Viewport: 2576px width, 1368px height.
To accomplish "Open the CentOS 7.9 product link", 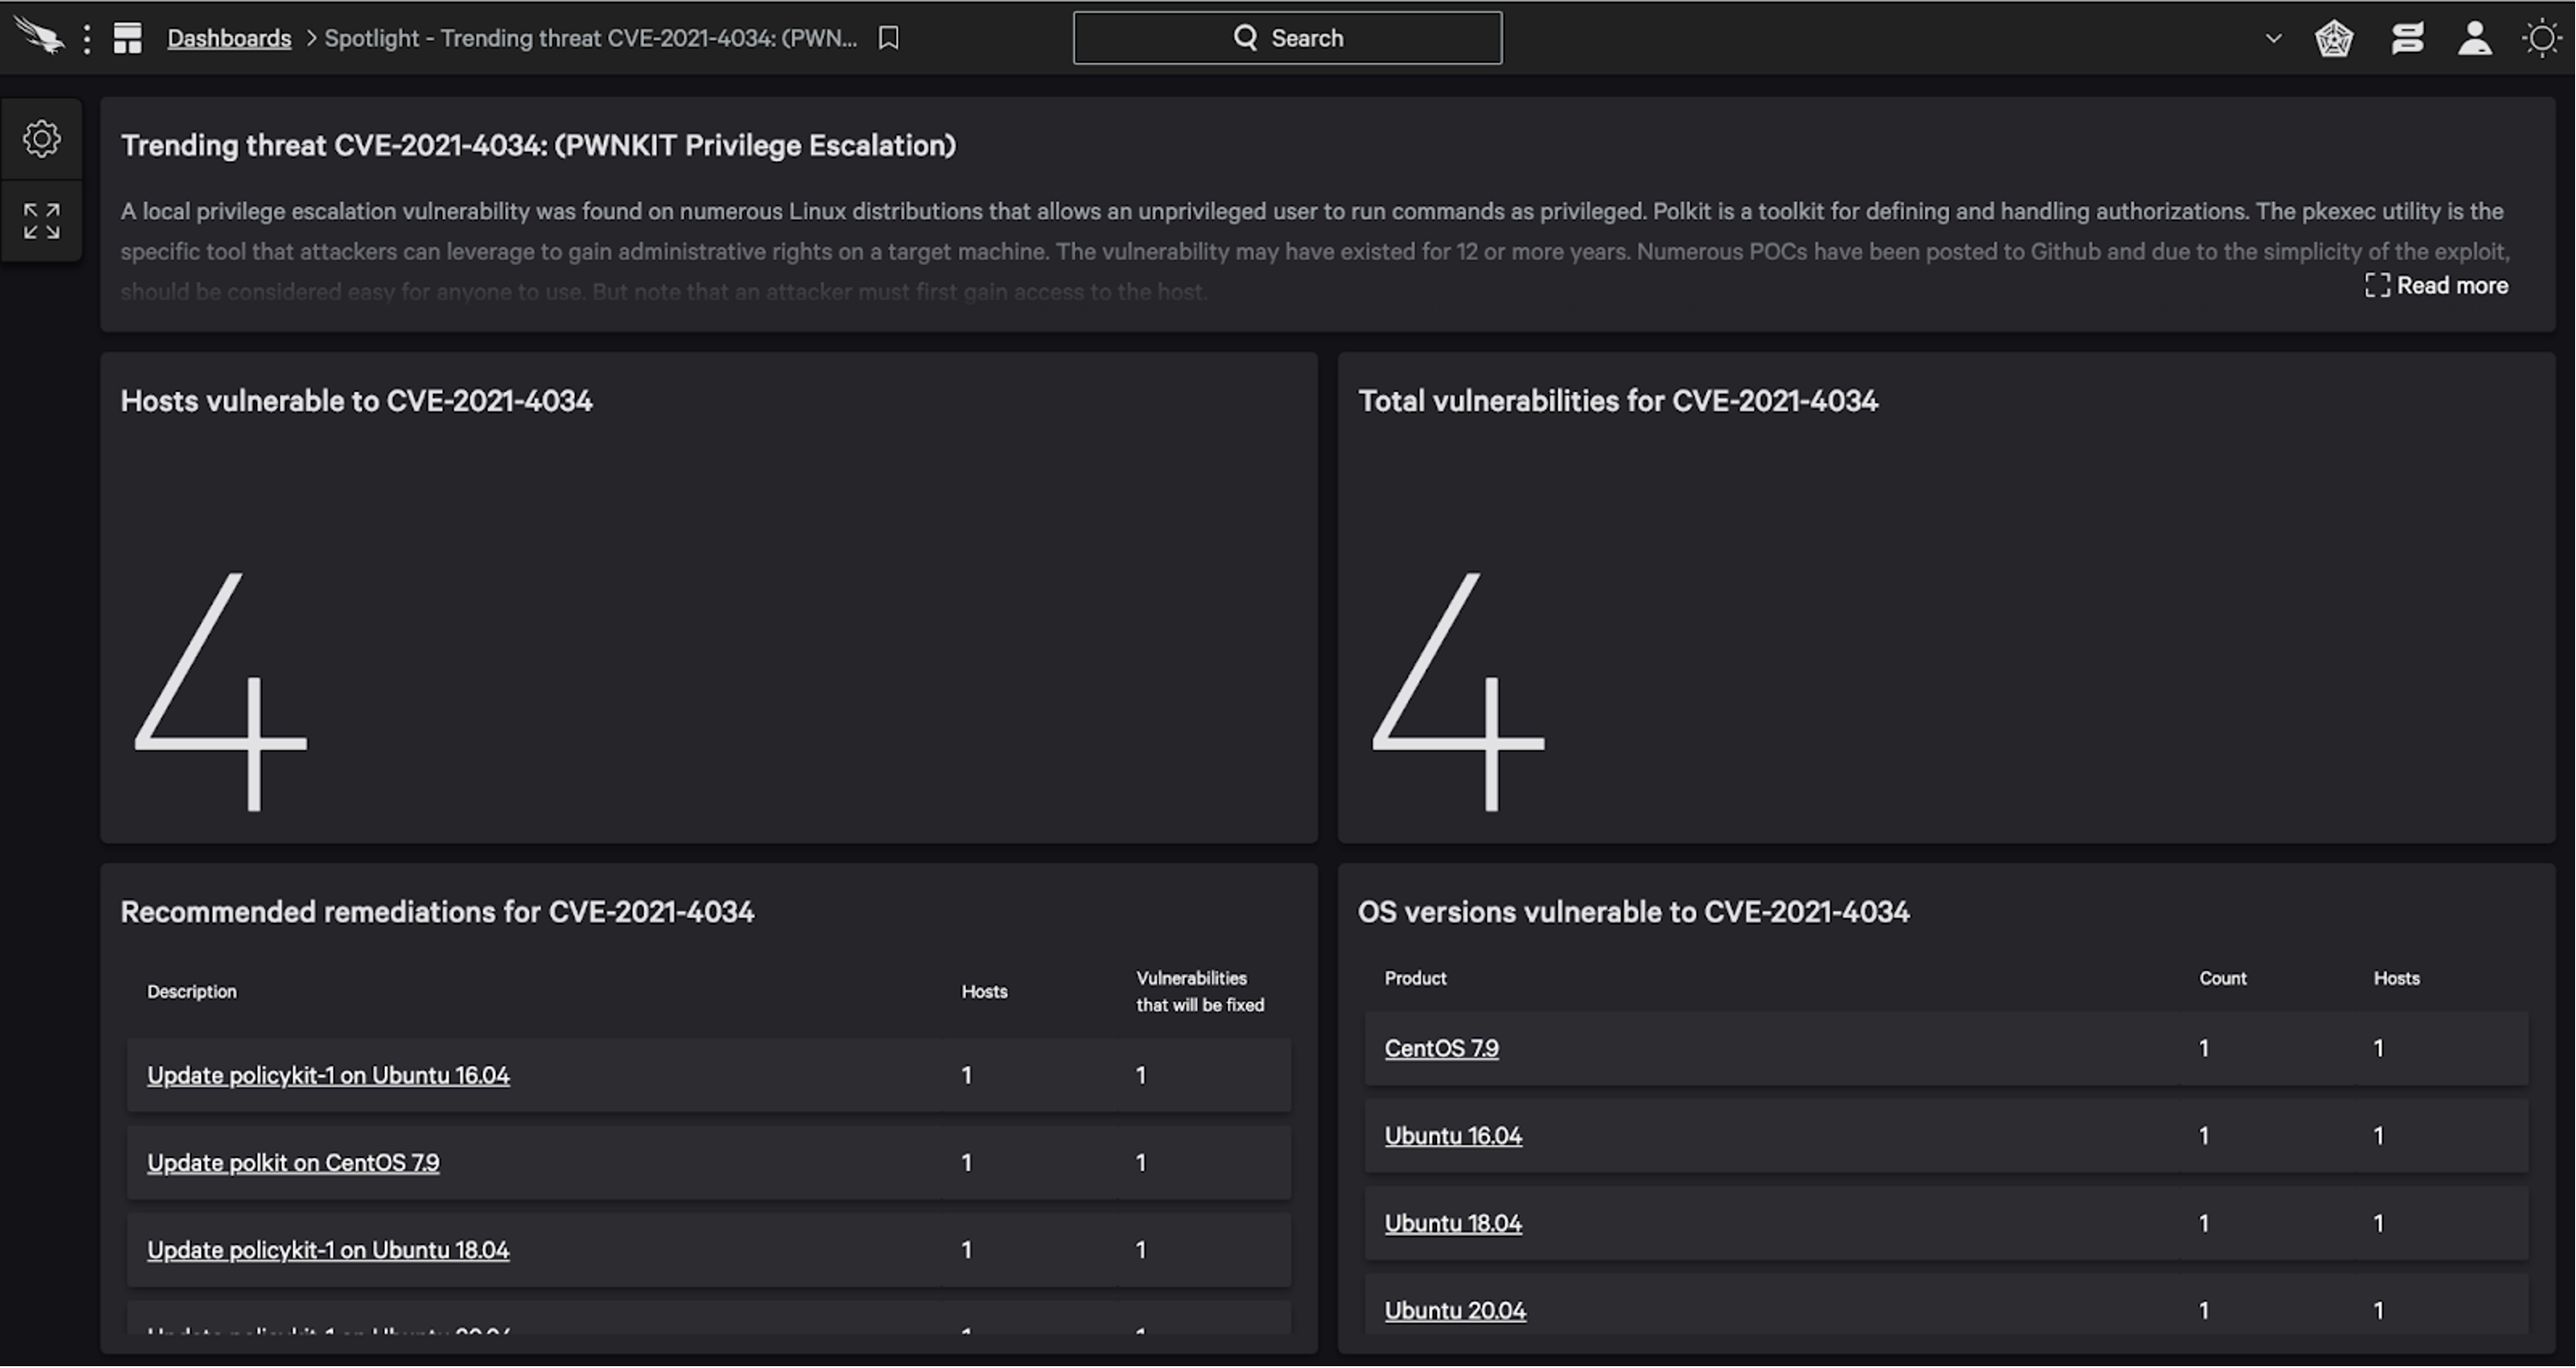I will tap(1441, 1048).
